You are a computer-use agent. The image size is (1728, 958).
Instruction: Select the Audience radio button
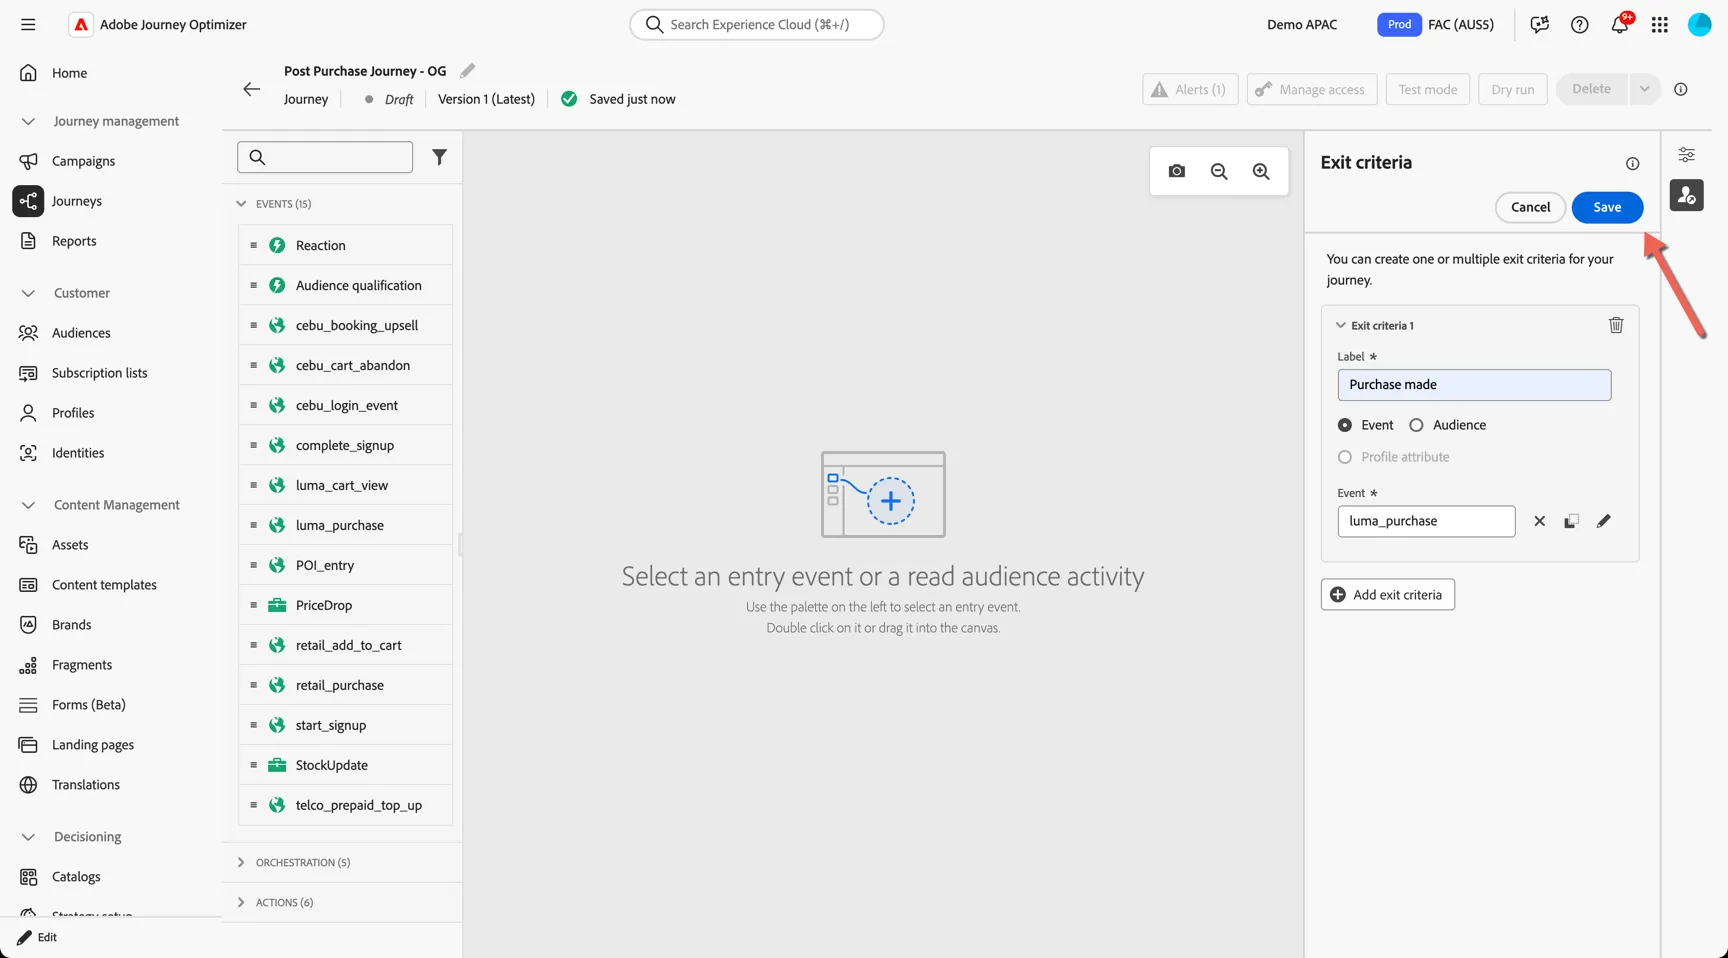[1416, 425]
